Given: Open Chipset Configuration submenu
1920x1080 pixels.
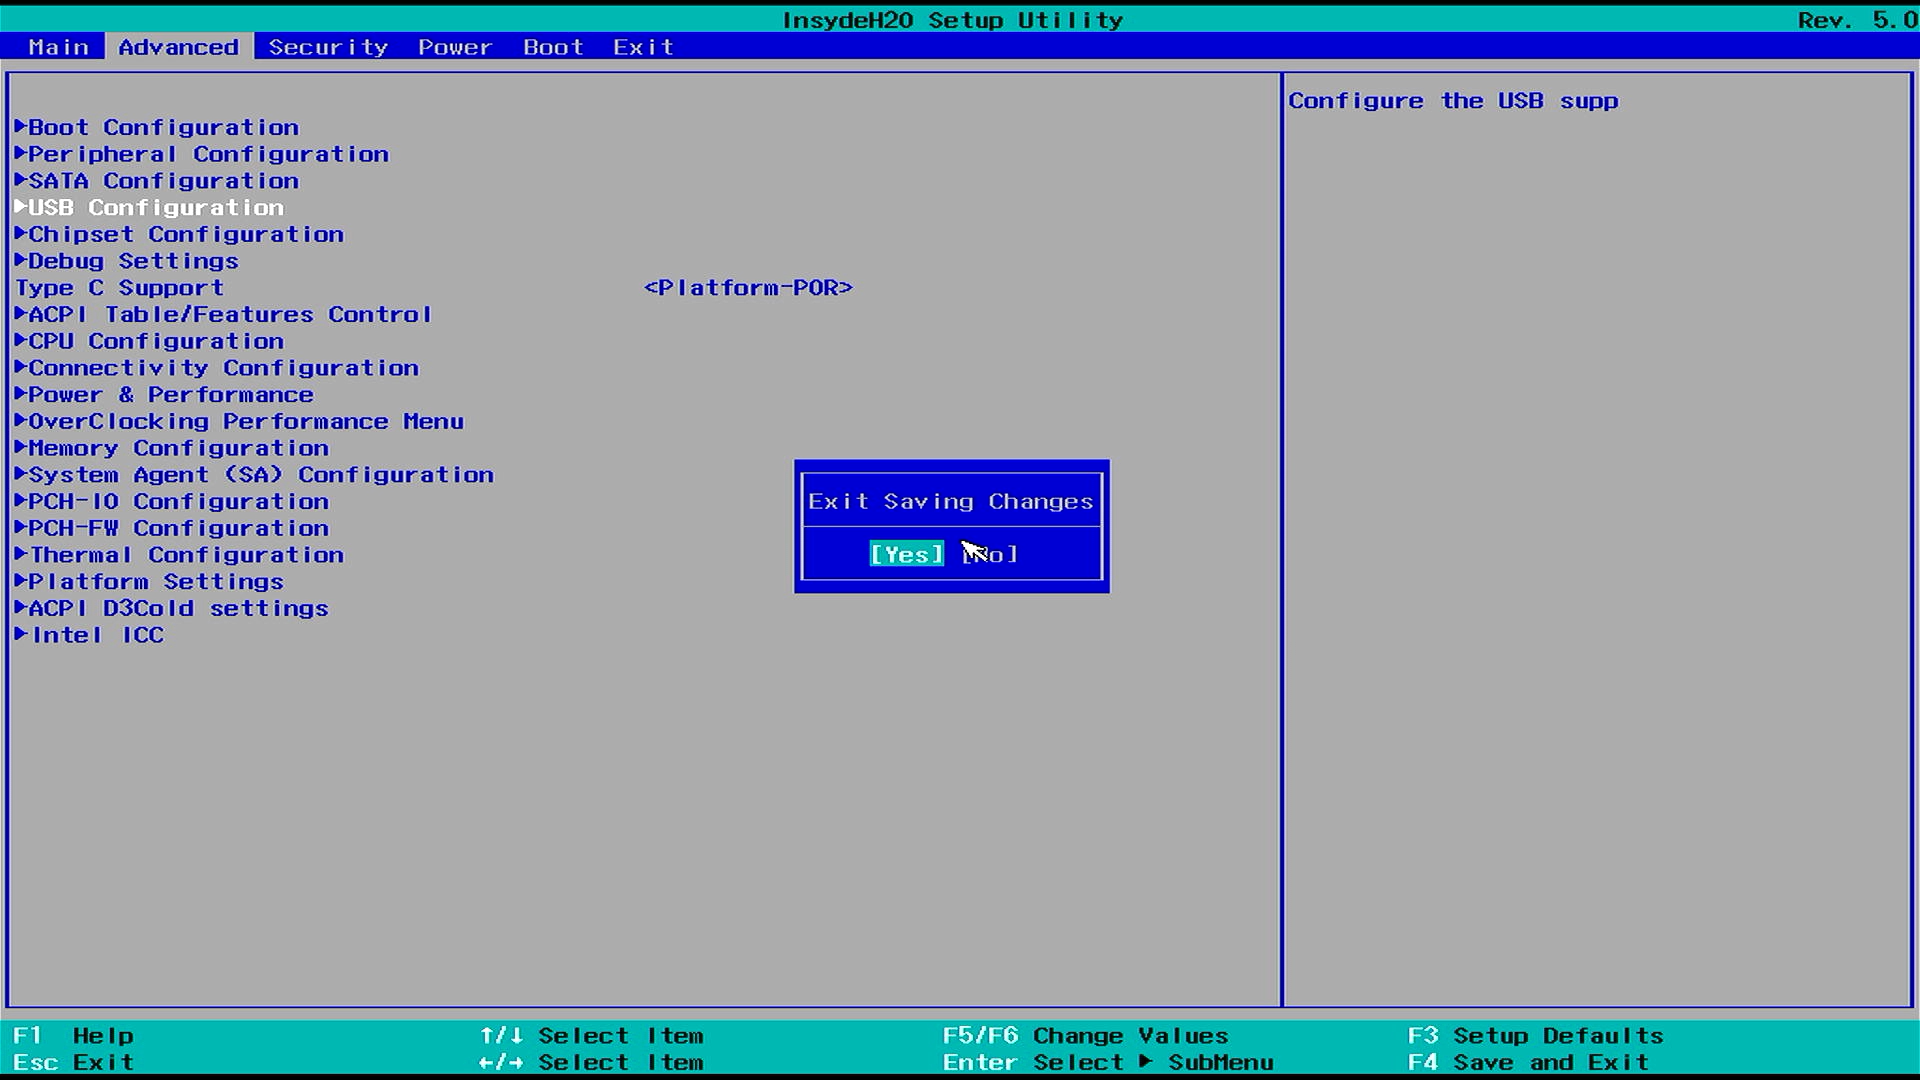Looking at the screenshot, I should pos(186,234).
